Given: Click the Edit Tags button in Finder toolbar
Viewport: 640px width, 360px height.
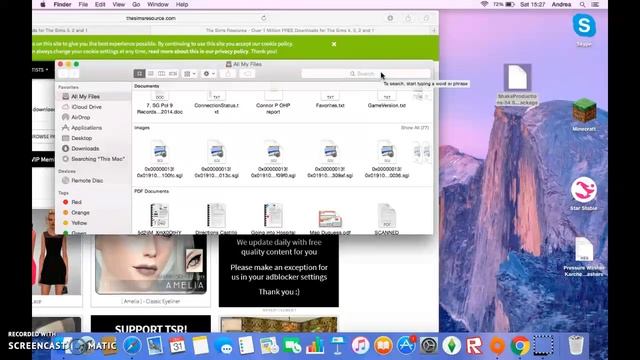Looking at the screenshot, I should (247, 73).
